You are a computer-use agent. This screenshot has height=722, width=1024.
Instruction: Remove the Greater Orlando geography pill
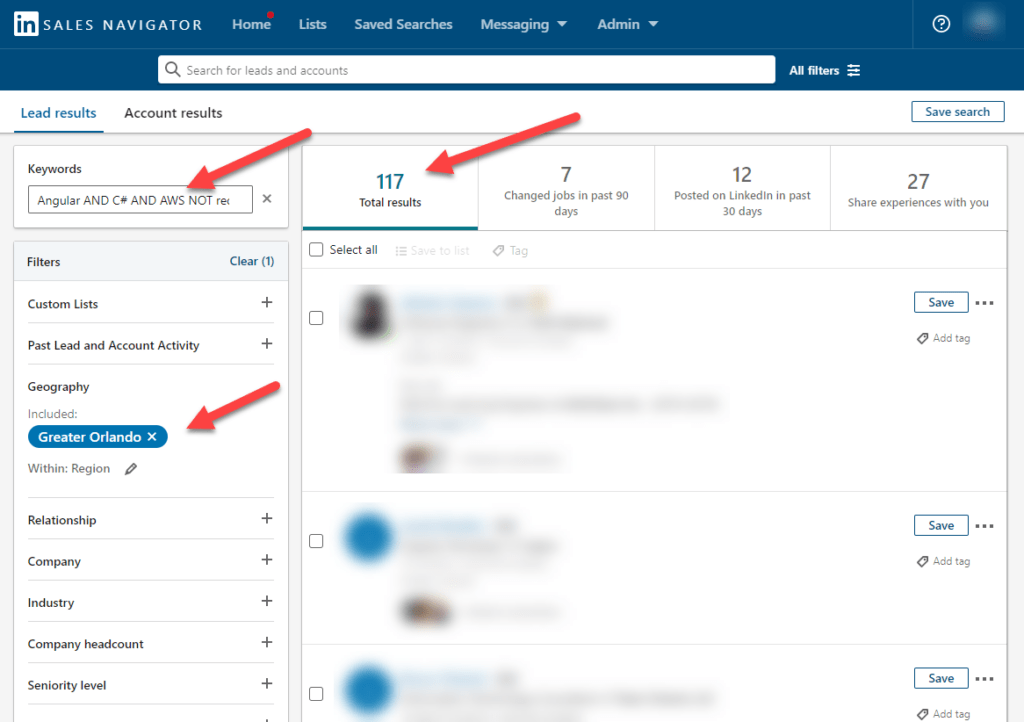[152, 437]
